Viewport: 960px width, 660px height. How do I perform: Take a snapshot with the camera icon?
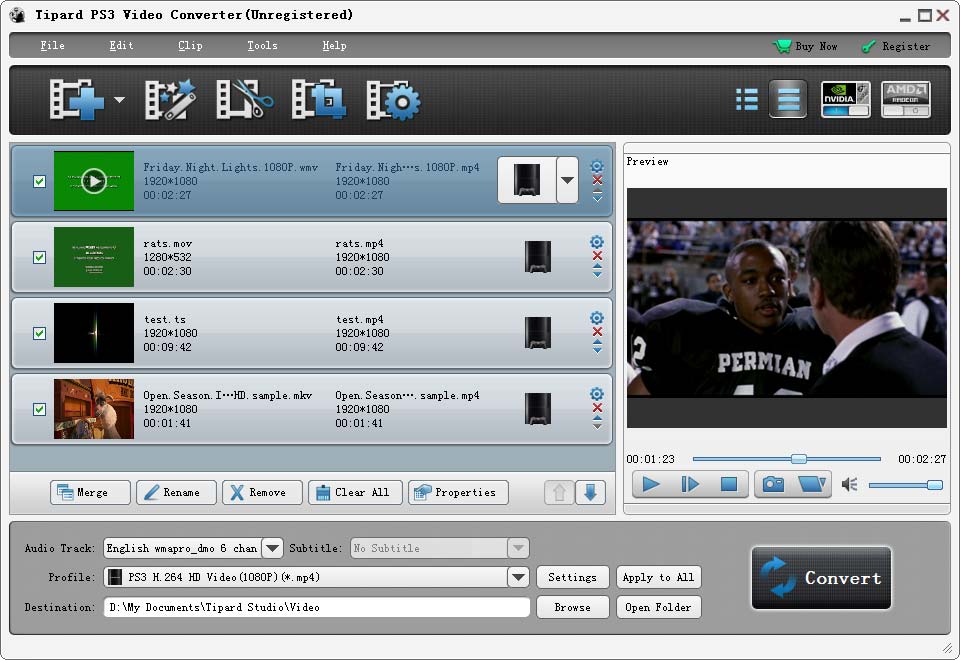coord(773,484)
